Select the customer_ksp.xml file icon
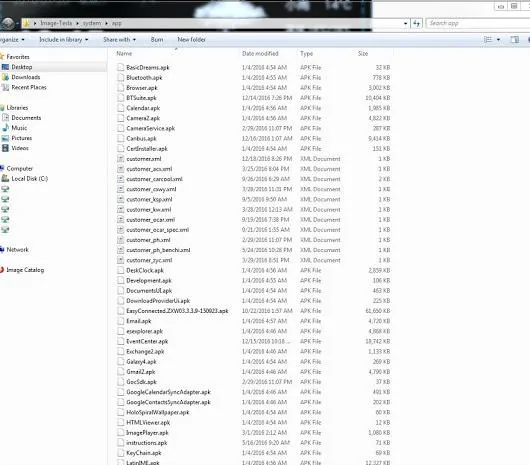This screenshot has height=465, width=530. click(120, 199)
